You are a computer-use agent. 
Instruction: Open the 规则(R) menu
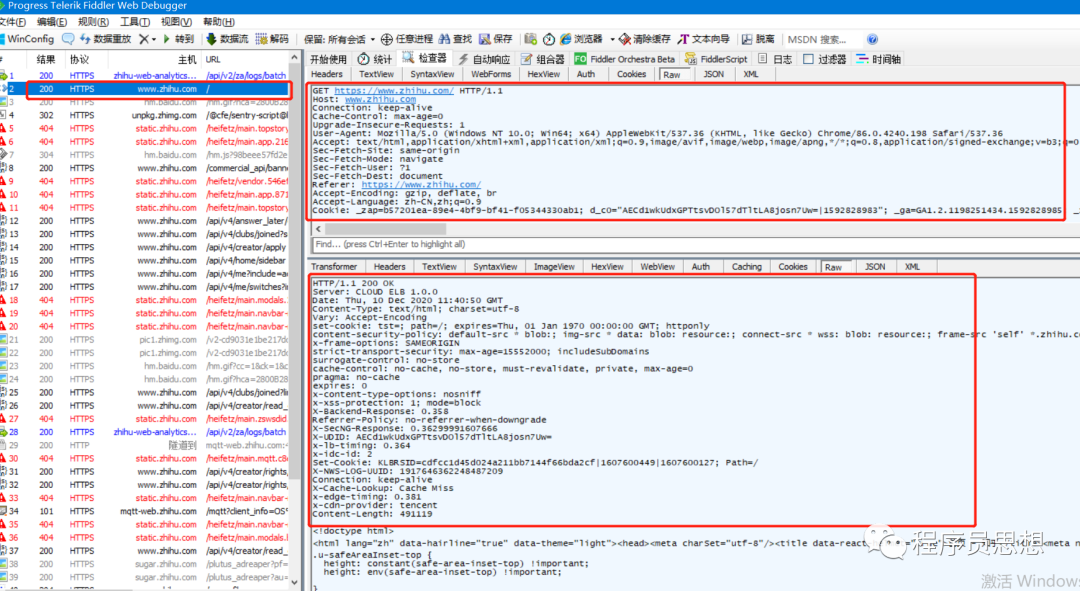[94, 22]
